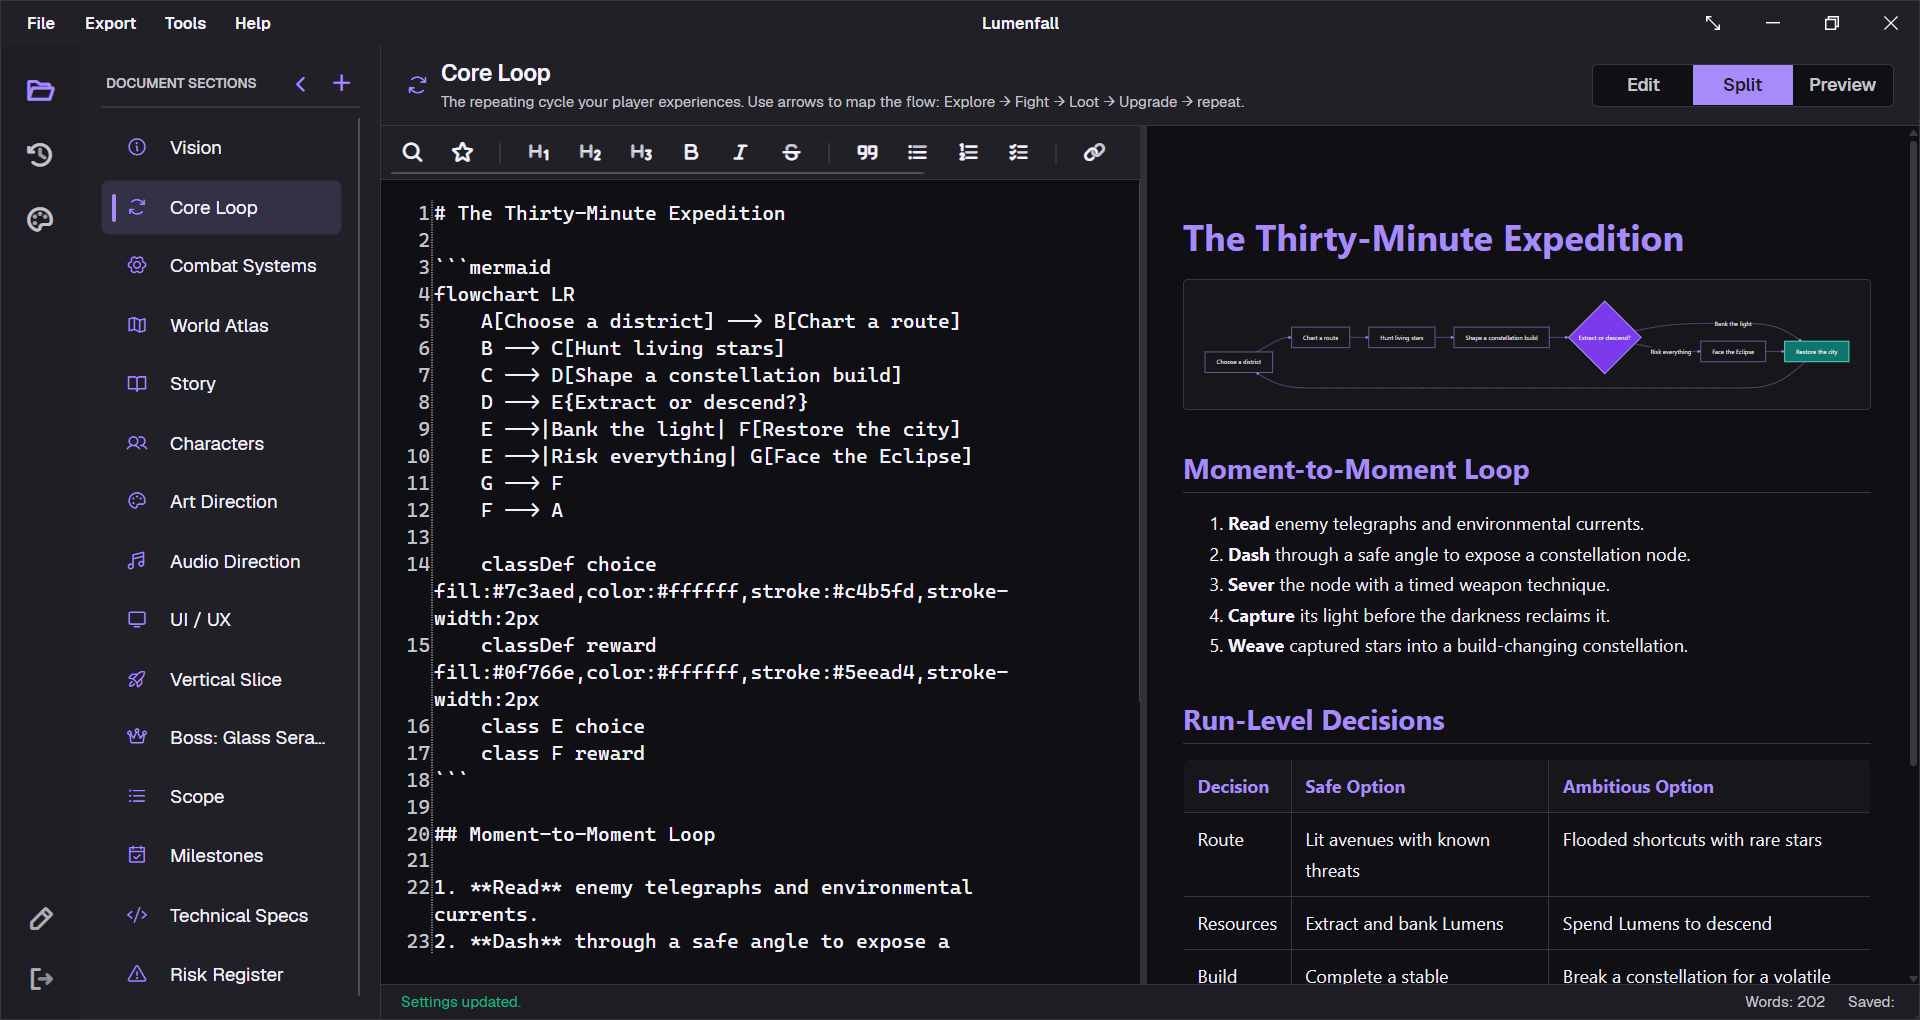Open the Milestones section
1920x1020 pixels.
point(221,856)
